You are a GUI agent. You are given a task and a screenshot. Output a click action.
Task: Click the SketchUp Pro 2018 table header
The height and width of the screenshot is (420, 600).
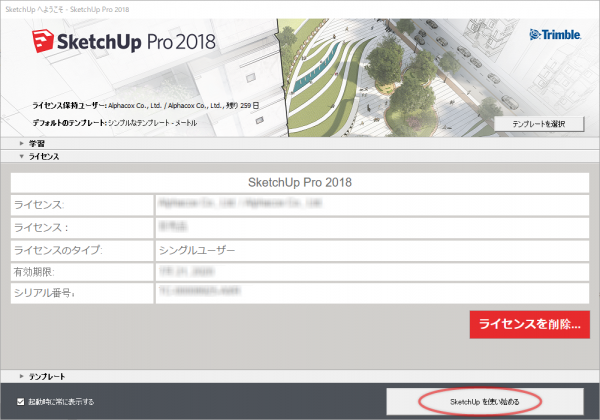click(x=300, y=182)
